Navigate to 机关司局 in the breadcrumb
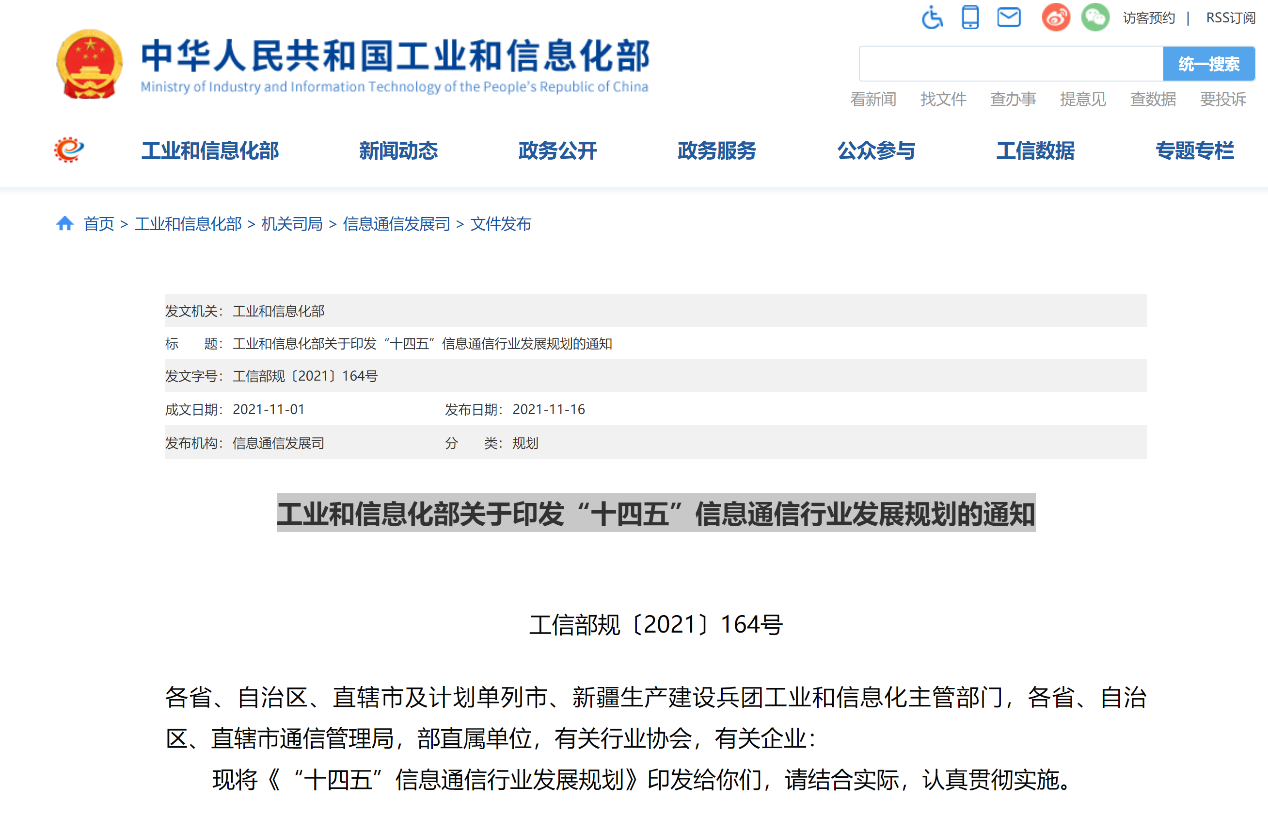The image size is (1268, 819). (292, 223)
